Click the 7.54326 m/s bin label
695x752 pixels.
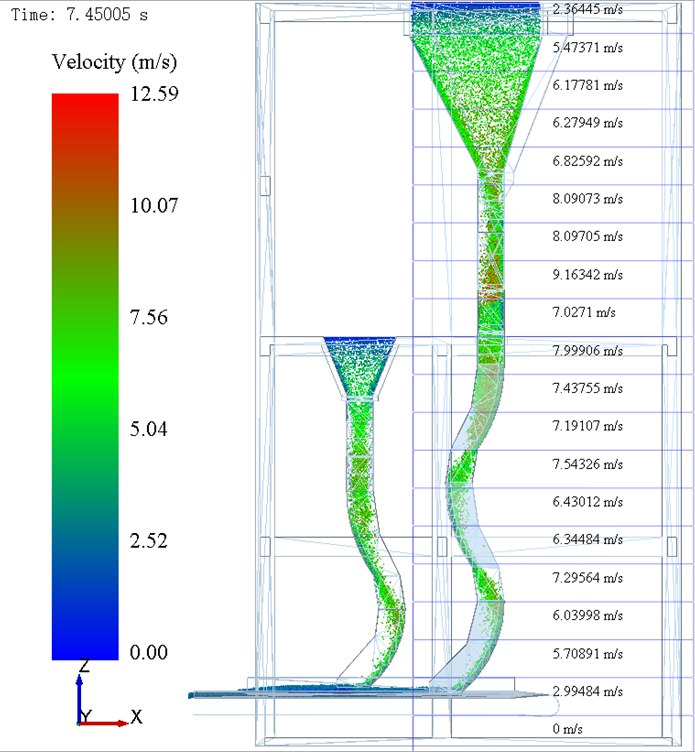(x=588, y=464)
